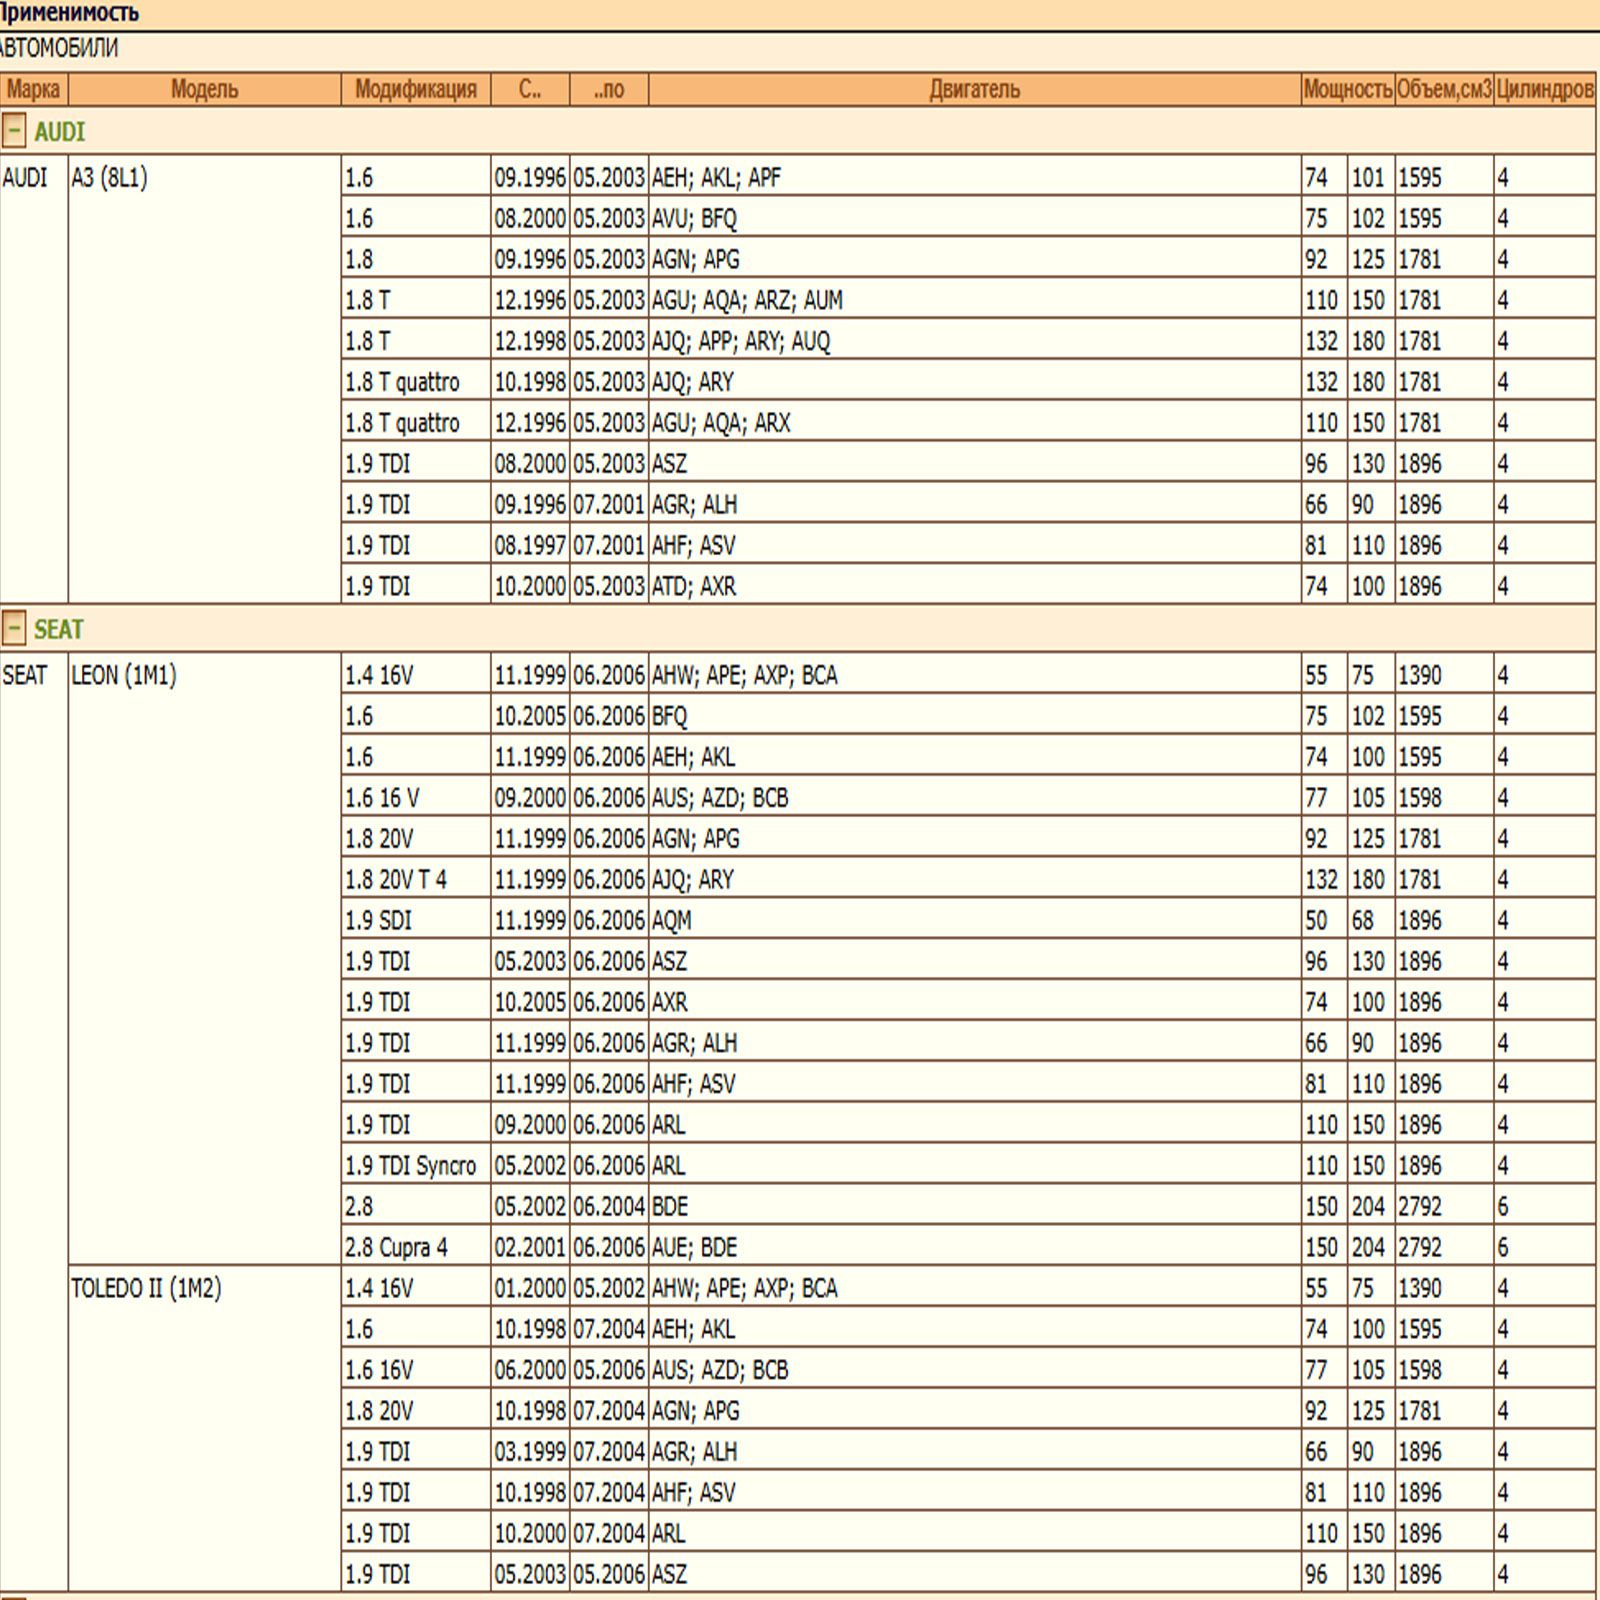Sort by the Модель column header

(204, 89)
